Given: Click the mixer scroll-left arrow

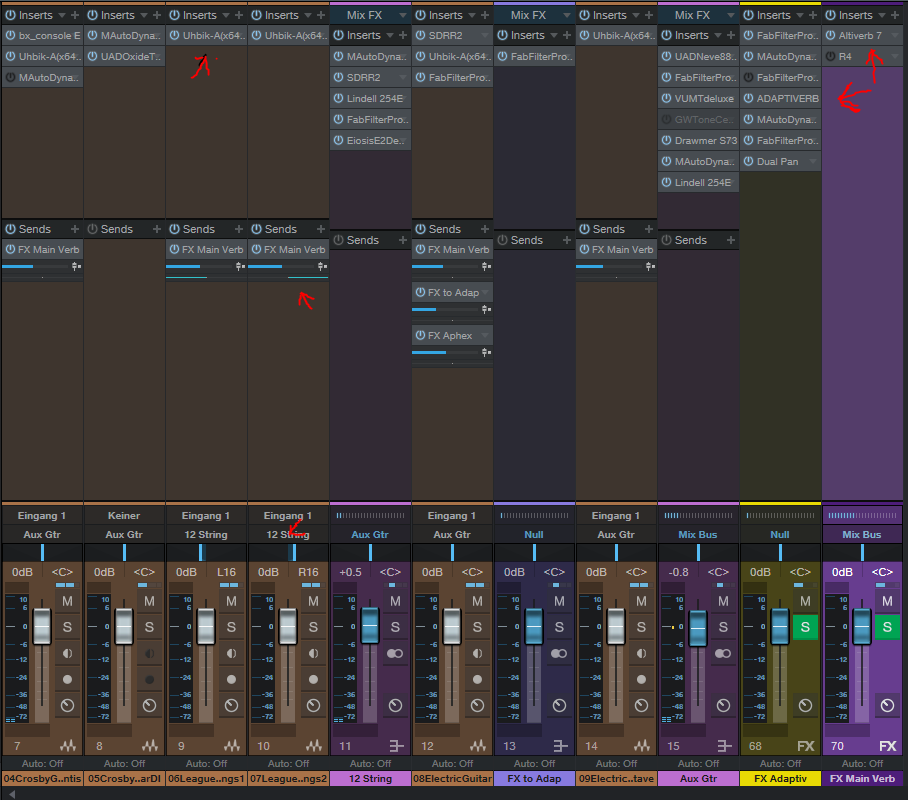Looking at the screenshot, I should click(12, 794).
